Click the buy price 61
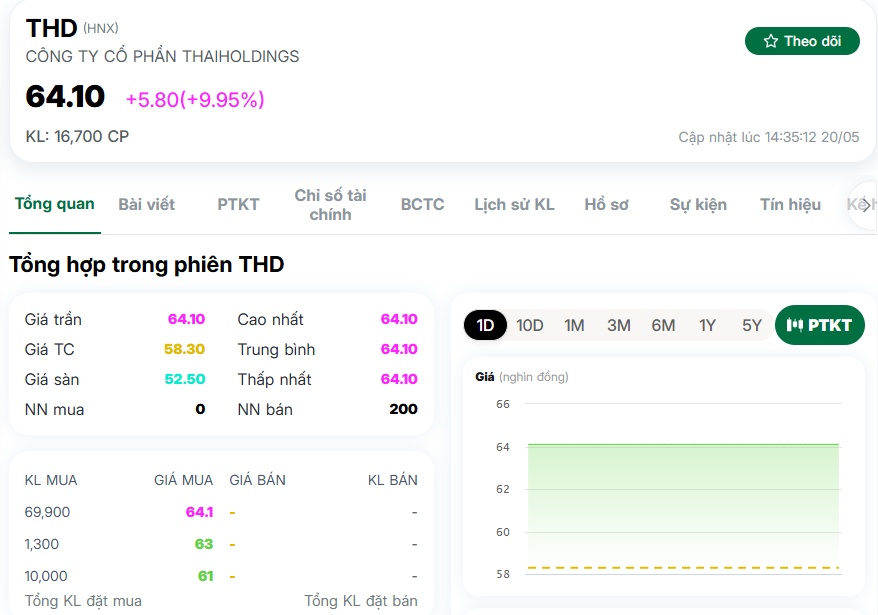 pos(206,576)
